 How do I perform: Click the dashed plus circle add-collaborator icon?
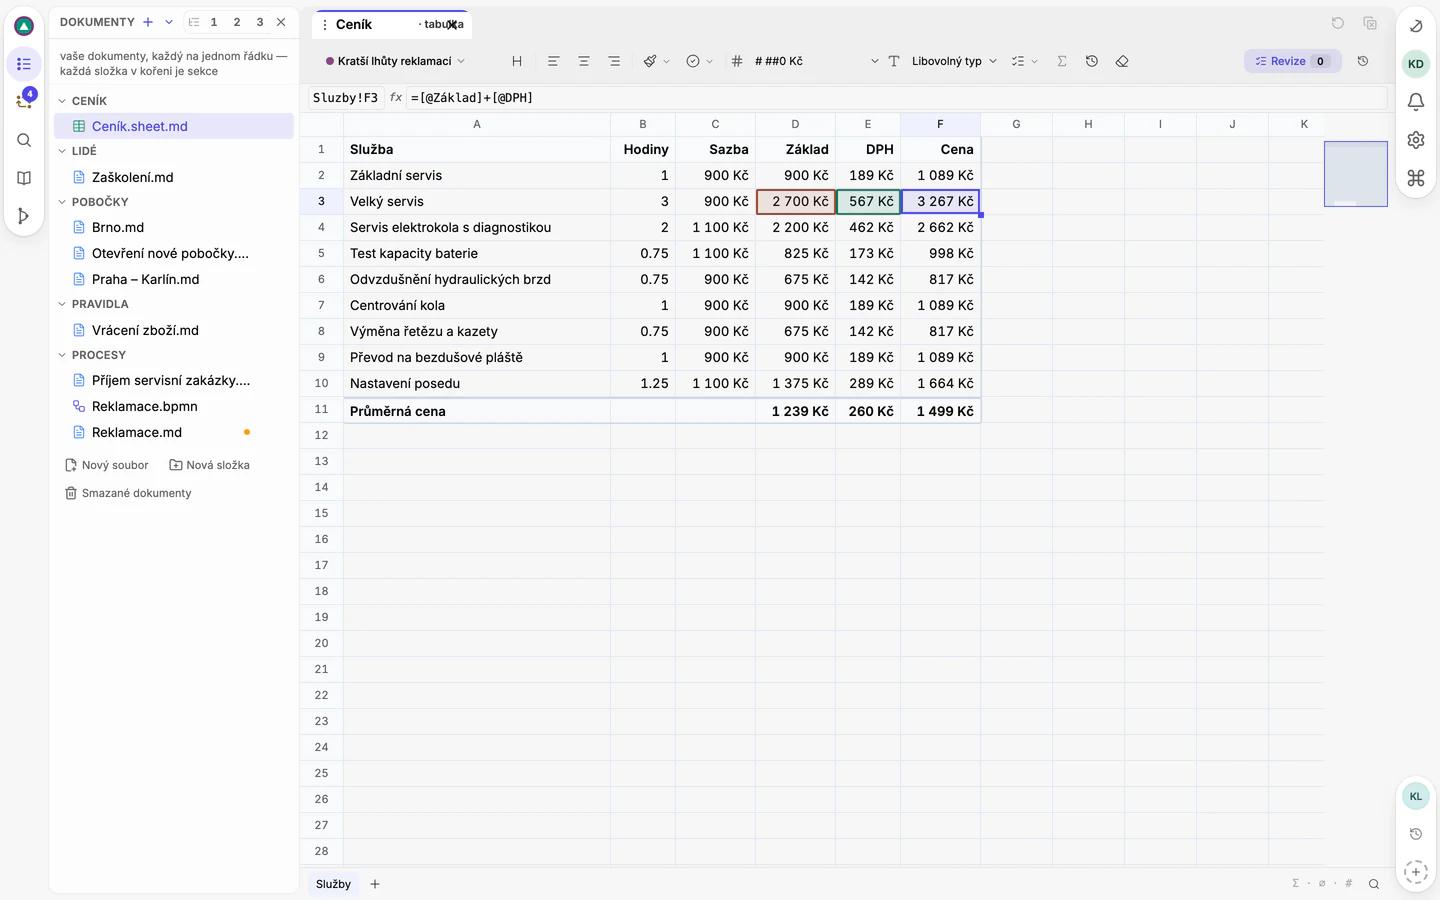[1416, 872]
